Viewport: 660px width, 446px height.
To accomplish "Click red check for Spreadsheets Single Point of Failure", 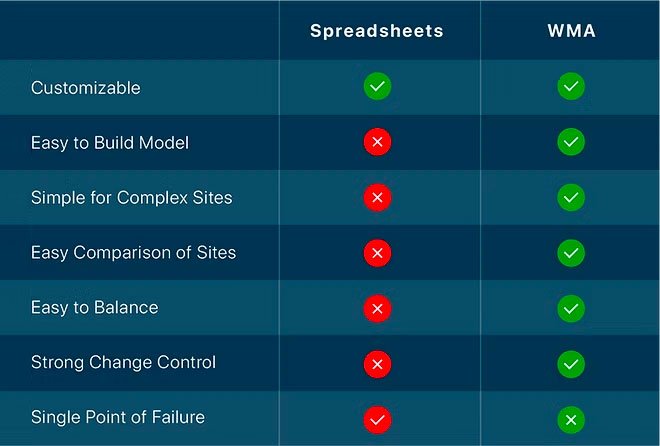I will point(377,418).
